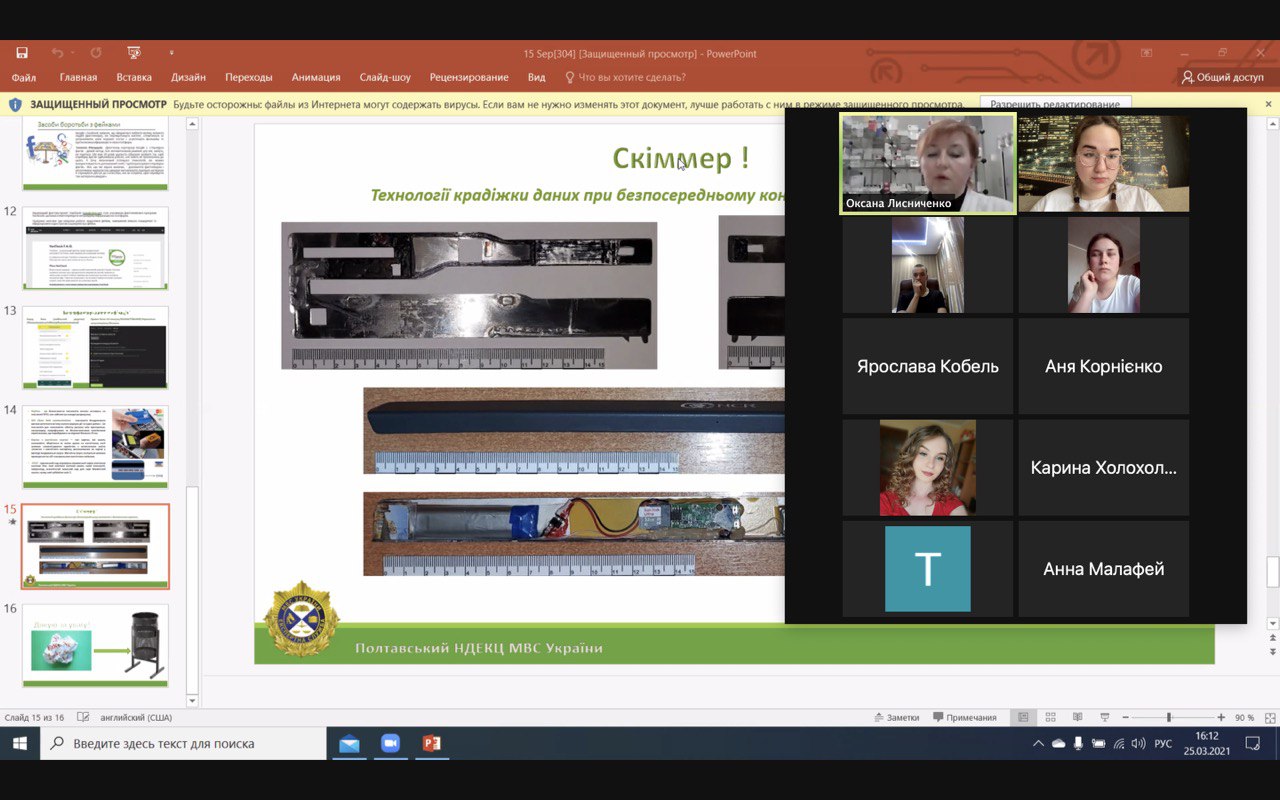Viewport: 1280px width, 800px height.
Task: Expand Customize Quick Access Toolbar dropdown
Action: pyautogui.click(x=172, y=53)
